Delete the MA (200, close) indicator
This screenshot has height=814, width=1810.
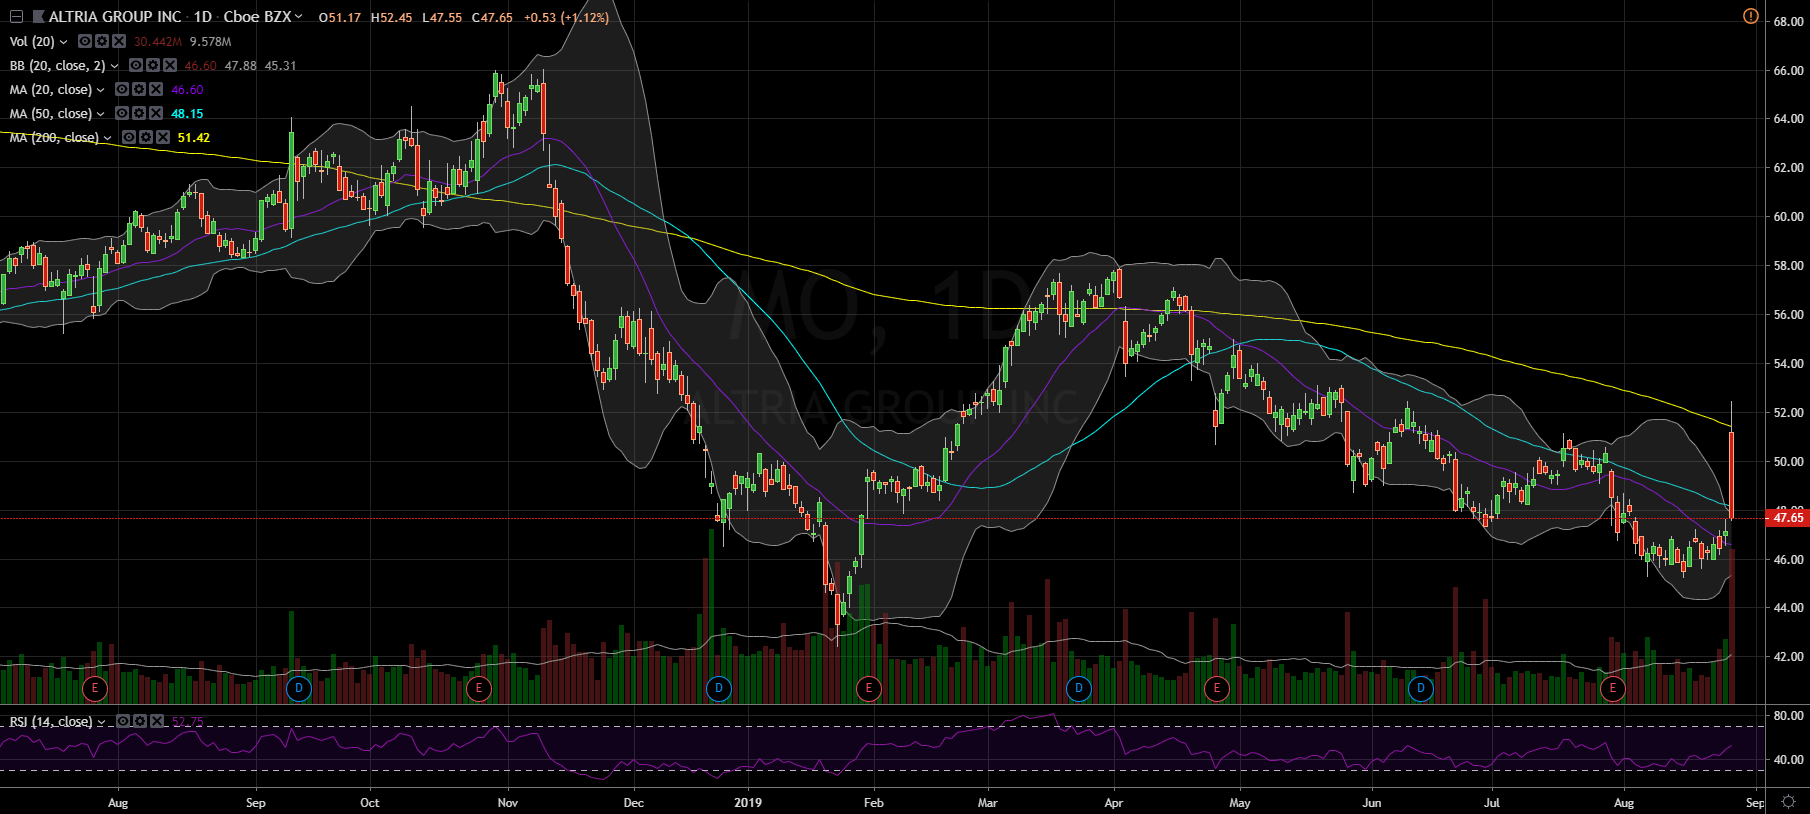[x=163, y=137]
